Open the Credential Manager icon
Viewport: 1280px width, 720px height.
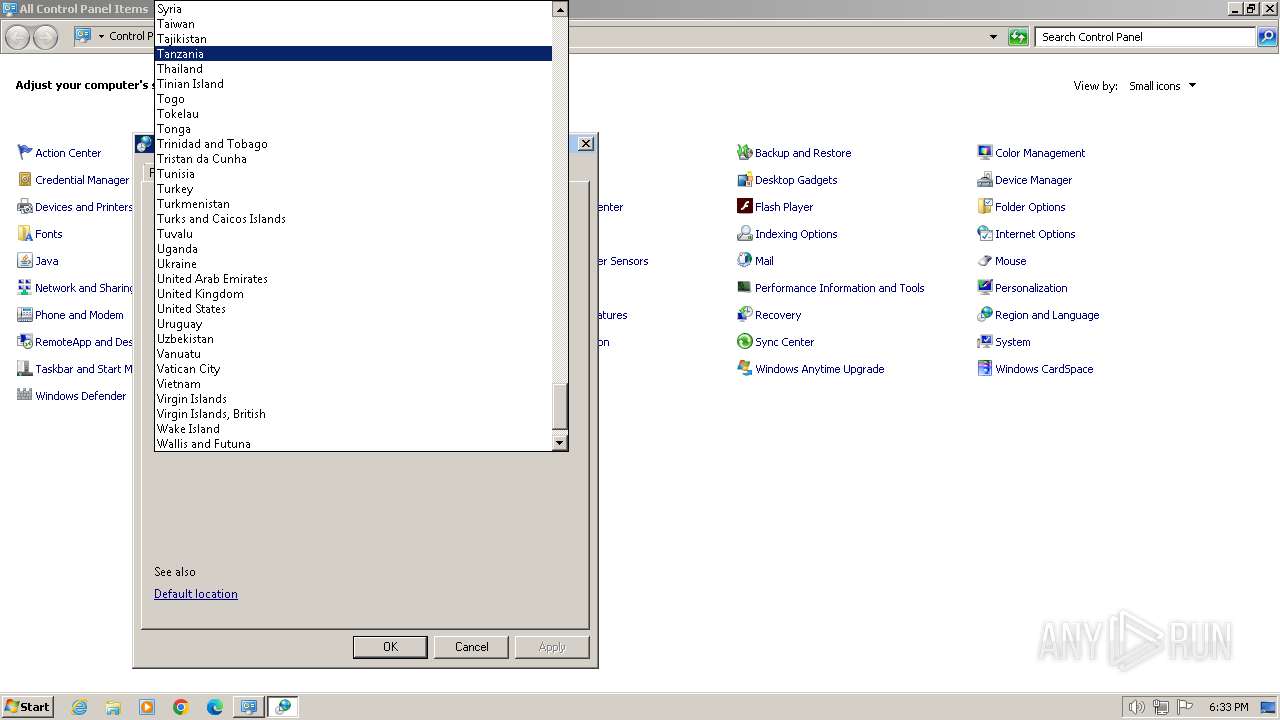[25, 180]
